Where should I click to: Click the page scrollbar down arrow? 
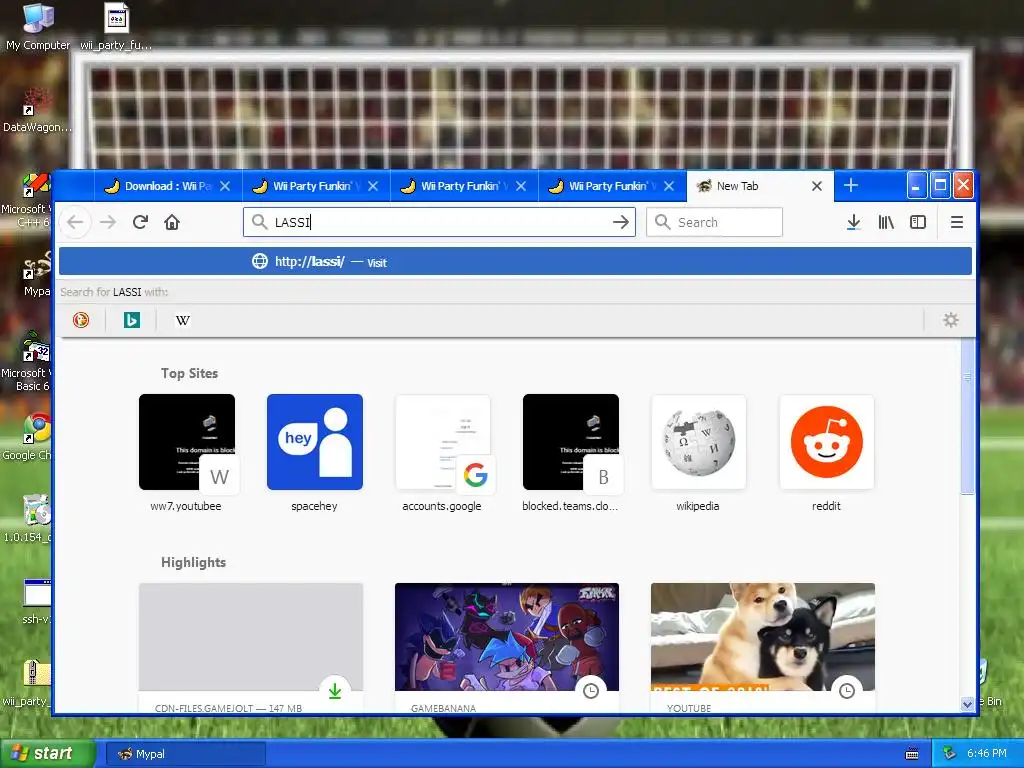[968, 704]
